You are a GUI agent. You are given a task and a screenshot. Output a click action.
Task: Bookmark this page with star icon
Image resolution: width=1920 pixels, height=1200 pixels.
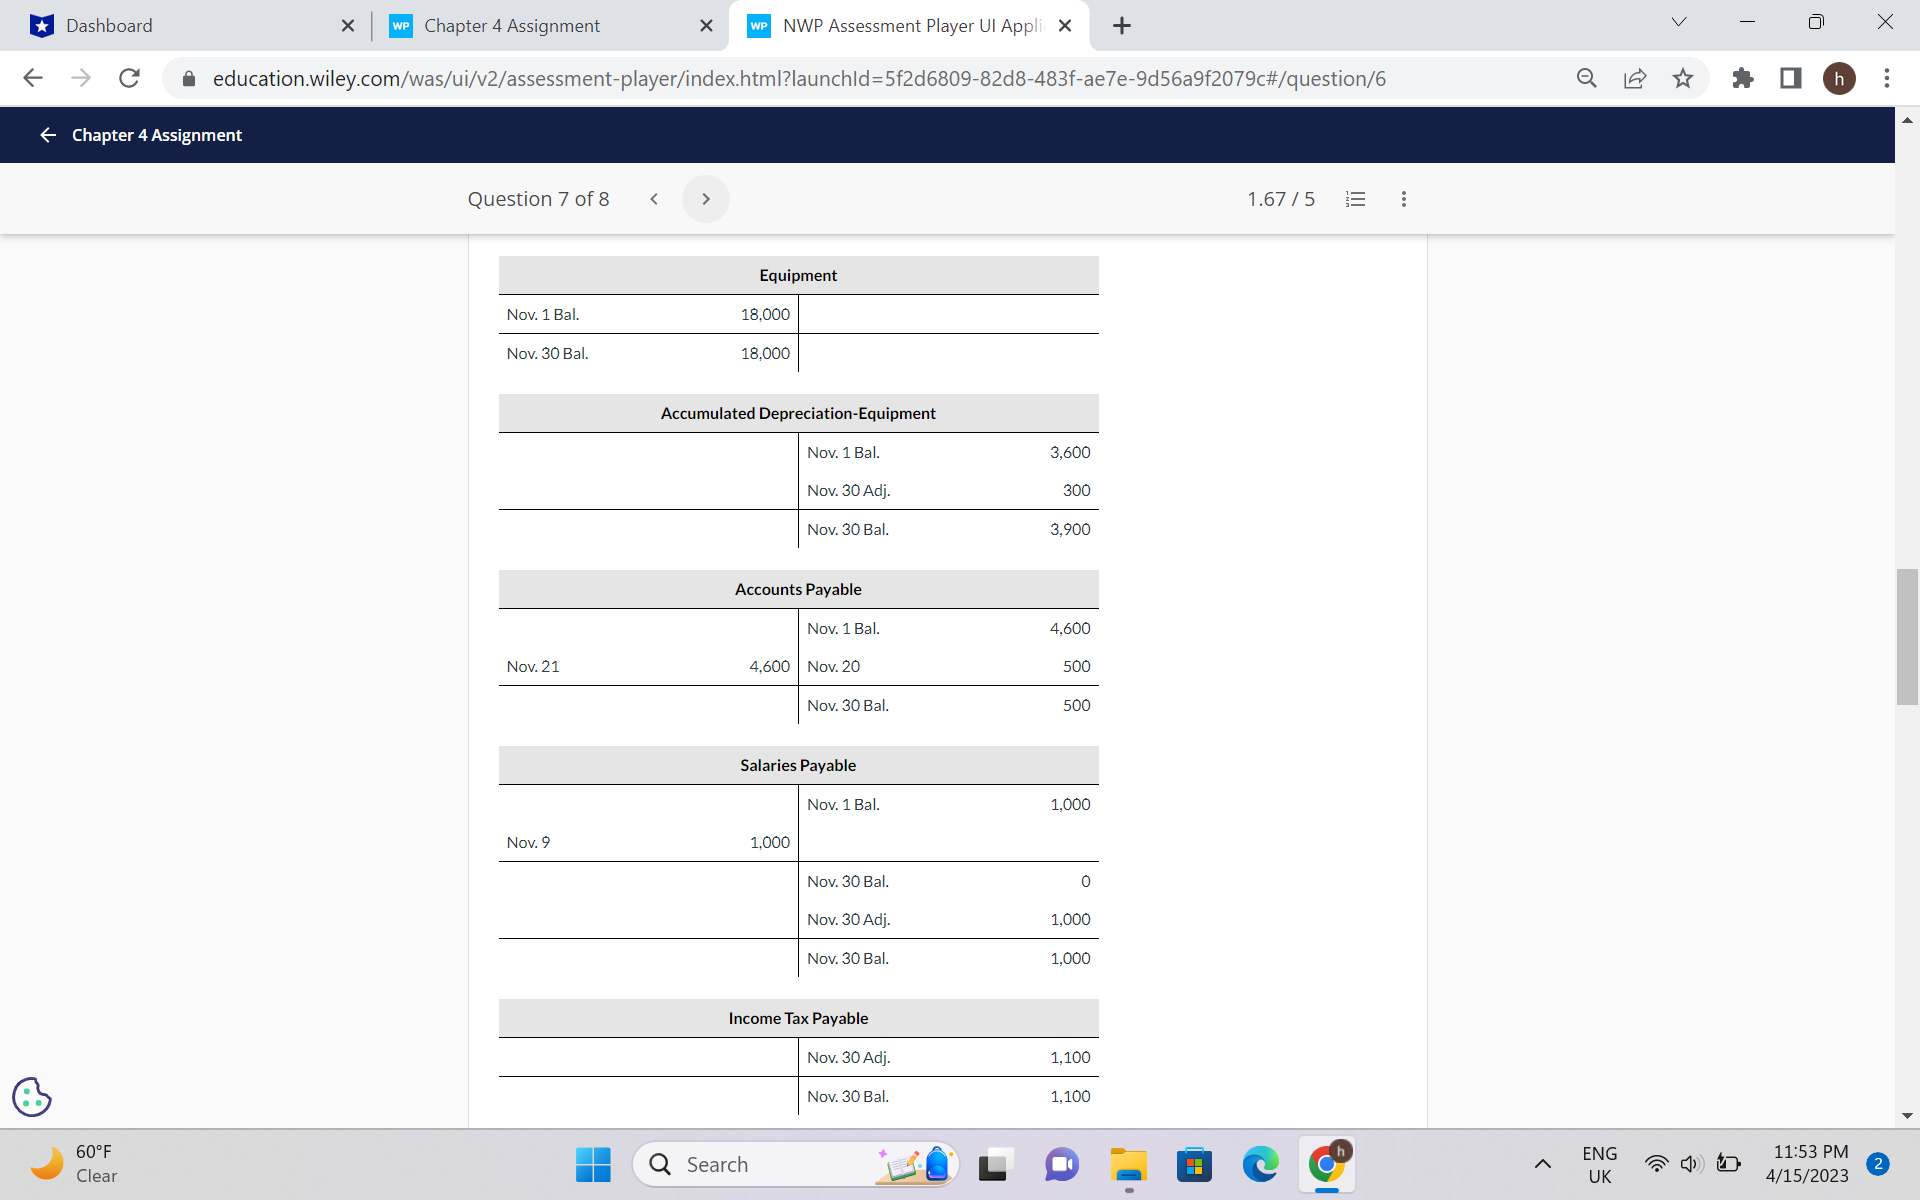(x=1683, y=78)
